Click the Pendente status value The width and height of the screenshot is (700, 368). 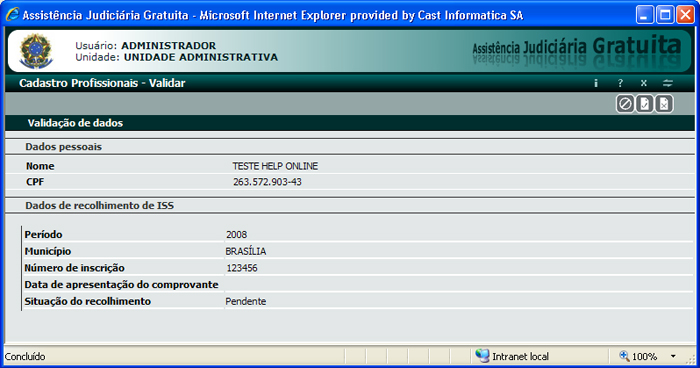pyautogui.click(x=246, y=301)
